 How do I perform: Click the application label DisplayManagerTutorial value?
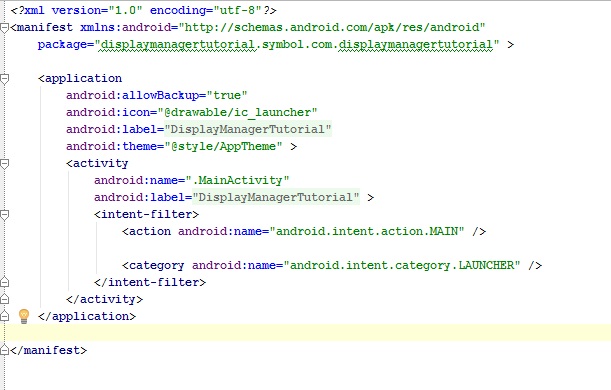coord(248,129)
